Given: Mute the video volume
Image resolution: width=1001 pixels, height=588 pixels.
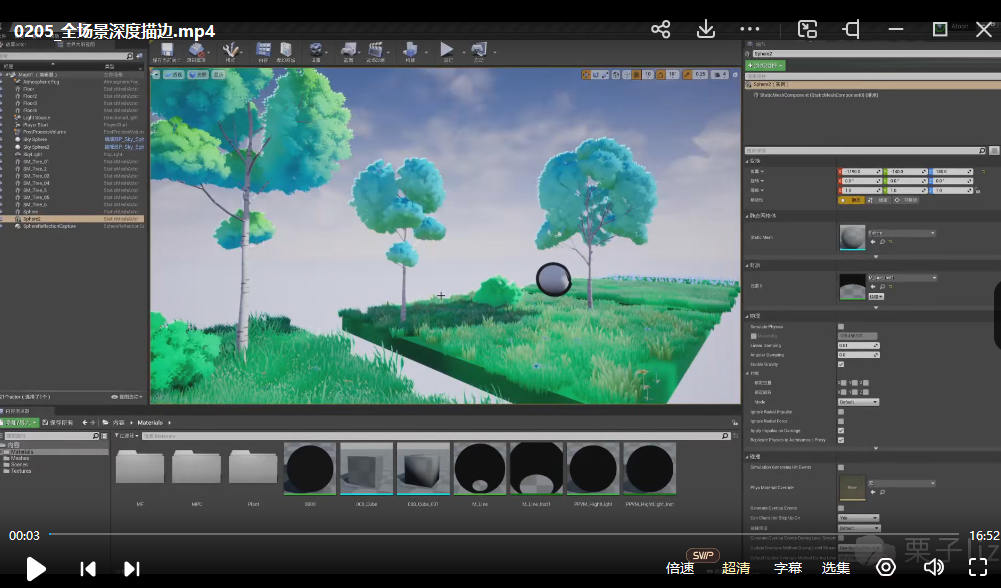Looking at the screenshot, I should click(933, 568).
